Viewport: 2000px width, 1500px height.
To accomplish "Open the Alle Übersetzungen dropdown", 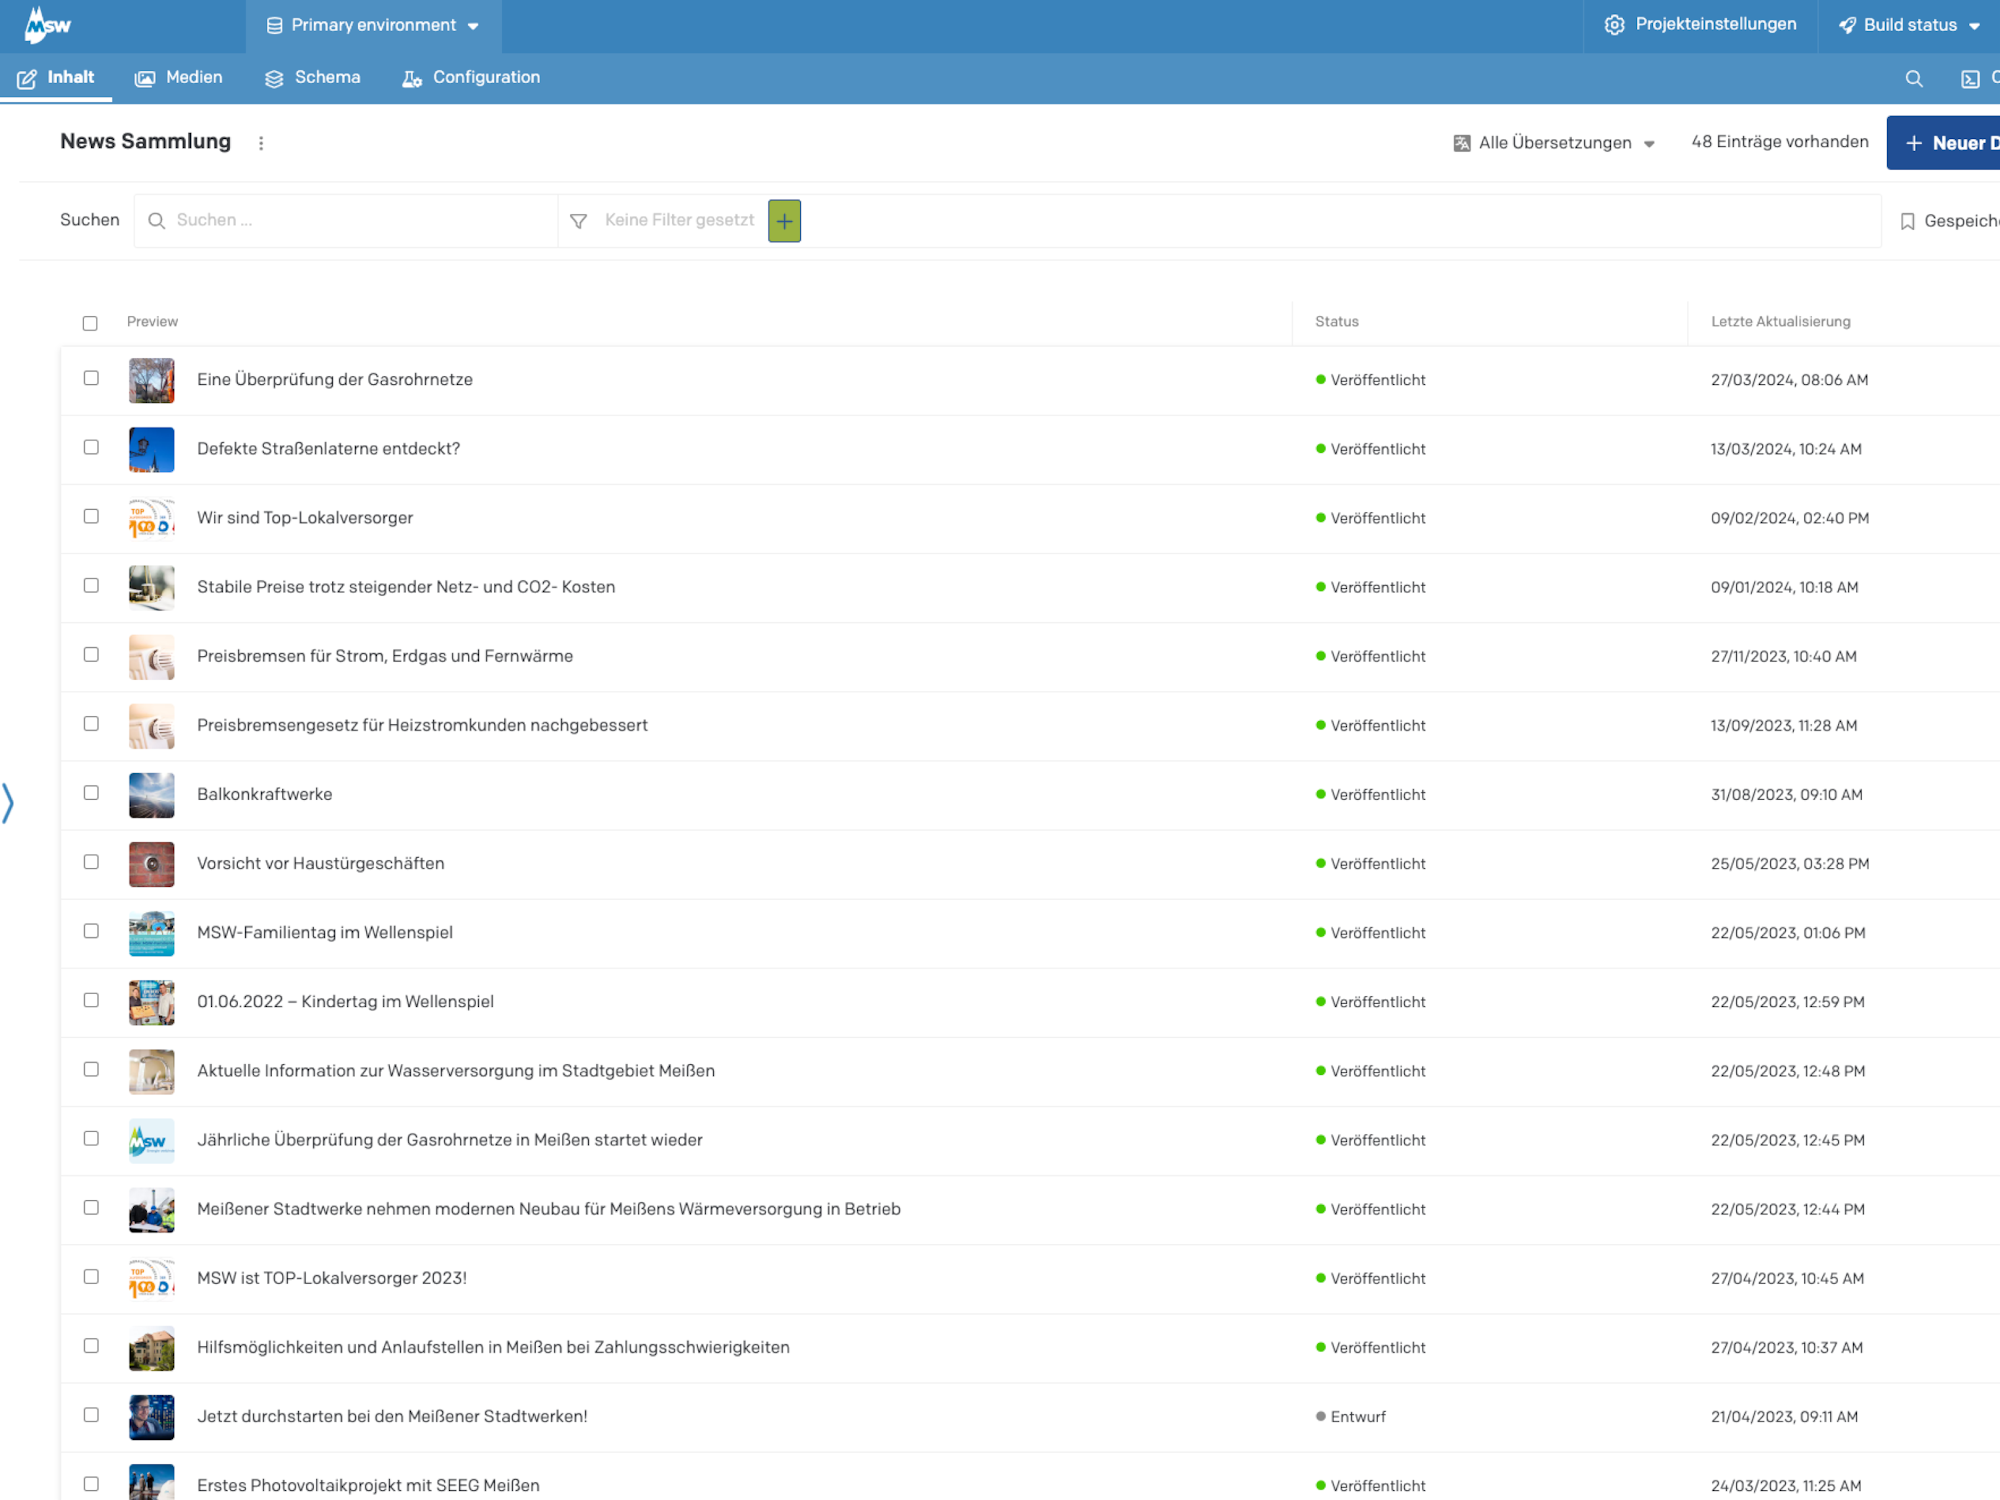I will click(1554, 143).
